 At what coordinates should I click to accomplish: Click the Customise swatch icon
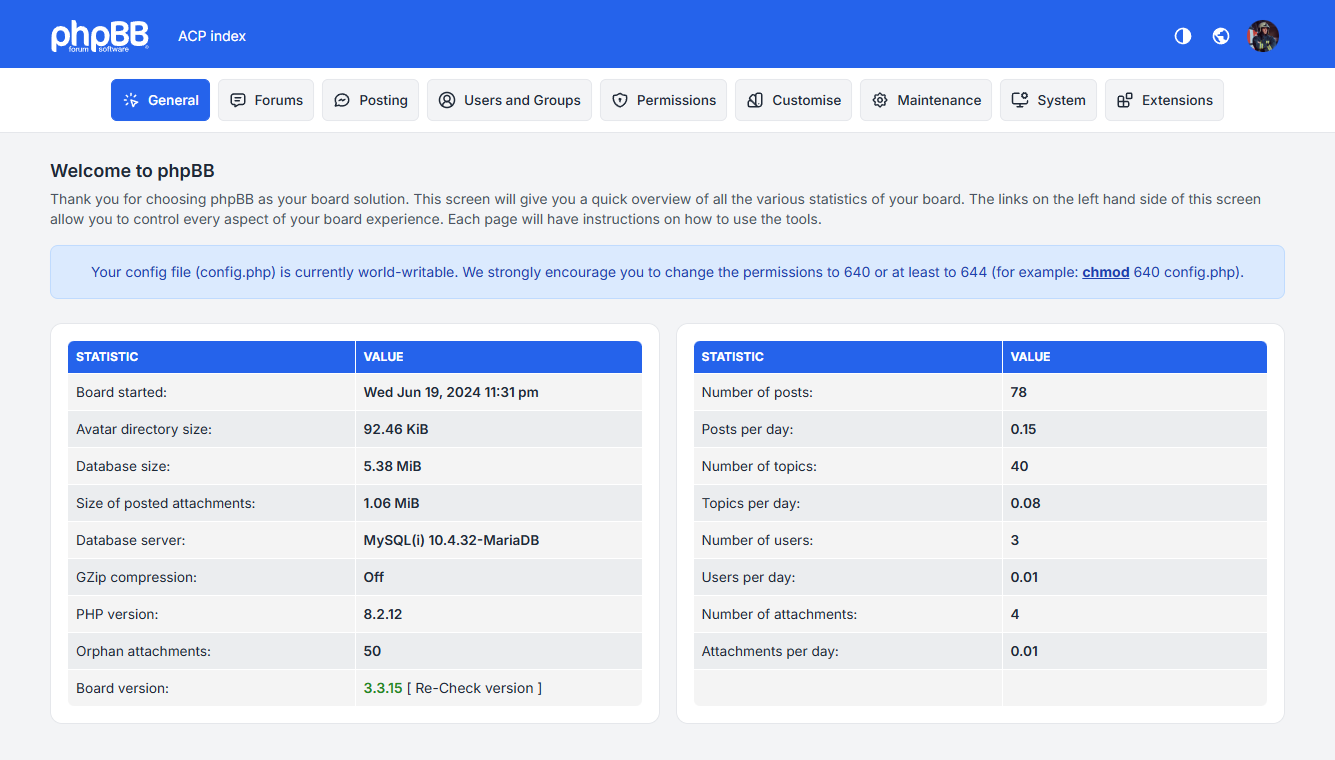pyautogui.click(x=755, y=100)
